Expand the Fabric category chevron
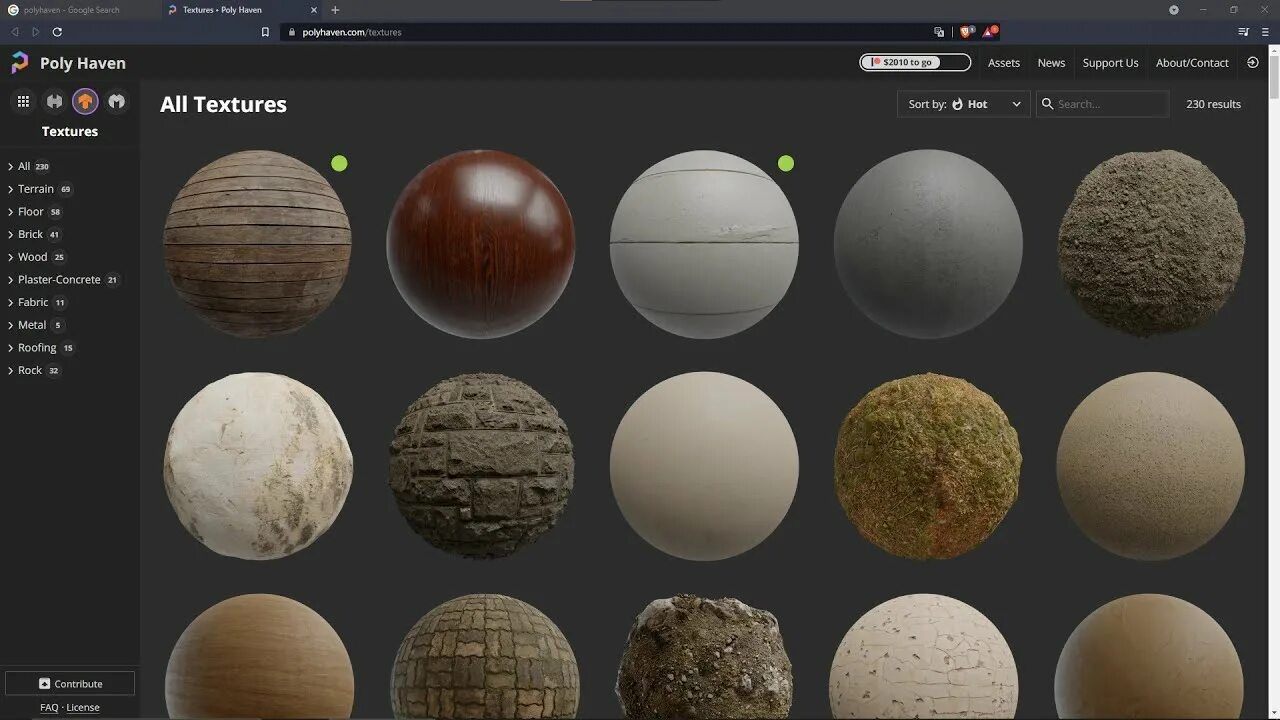The height and width of the screenshot is (720, 1280). [x=10, y=302]
